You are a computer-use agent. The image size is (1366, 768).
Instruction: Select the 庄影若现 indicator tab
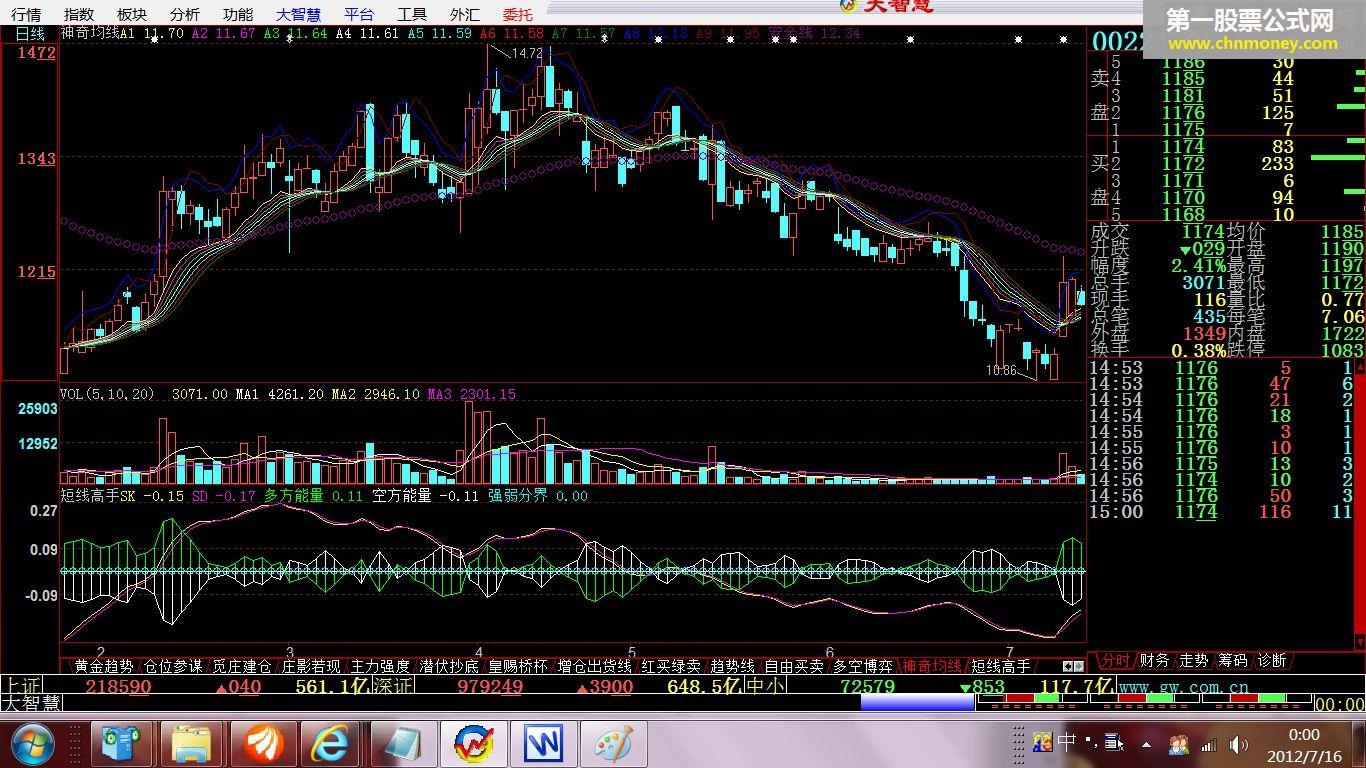click(310, 666)
